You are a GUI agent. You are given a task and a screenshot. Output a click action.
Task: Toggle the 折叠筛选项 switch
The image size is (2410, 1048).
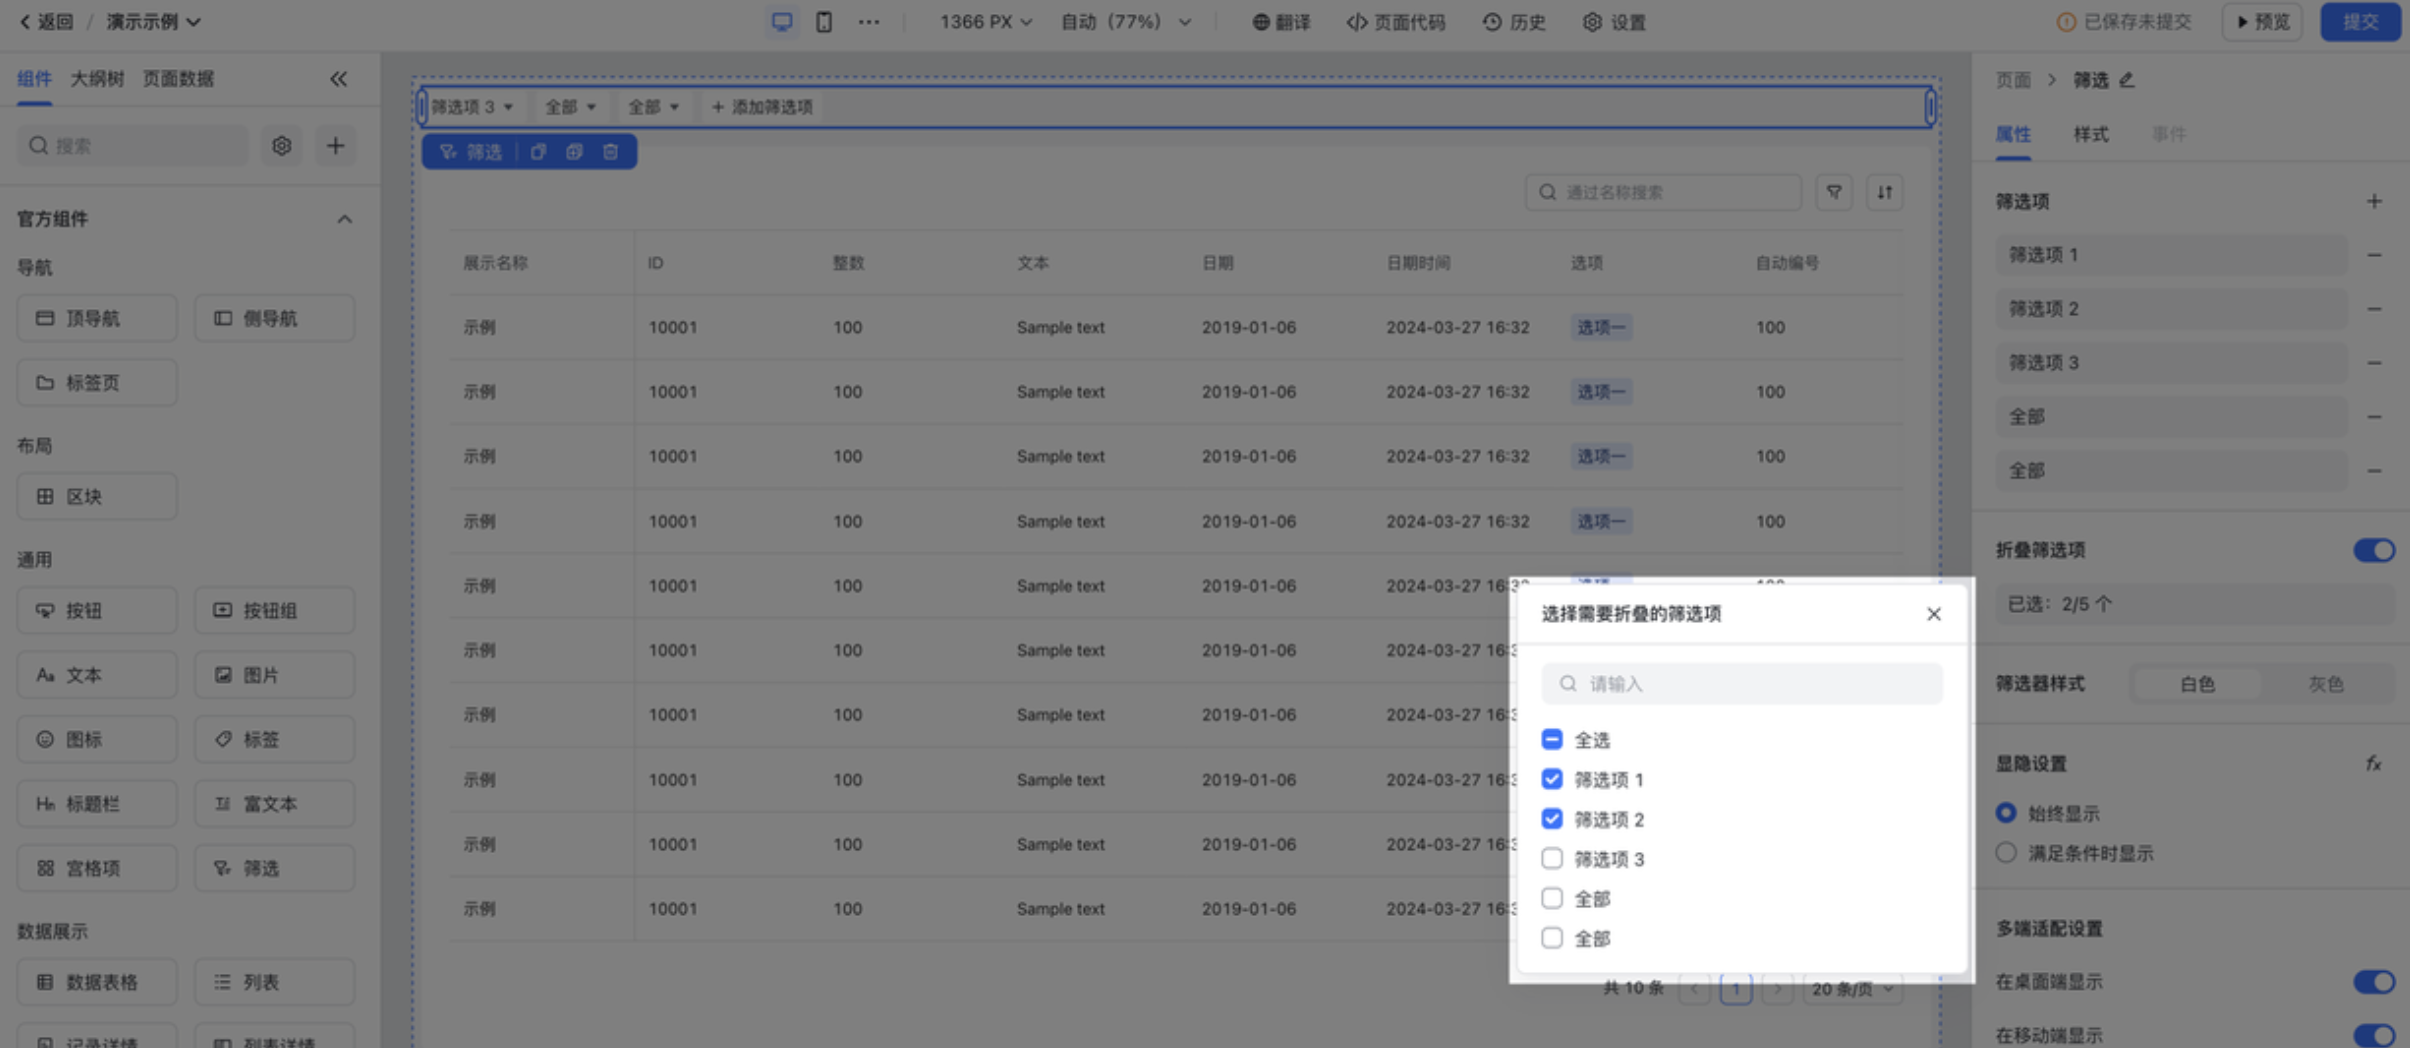2373,550
